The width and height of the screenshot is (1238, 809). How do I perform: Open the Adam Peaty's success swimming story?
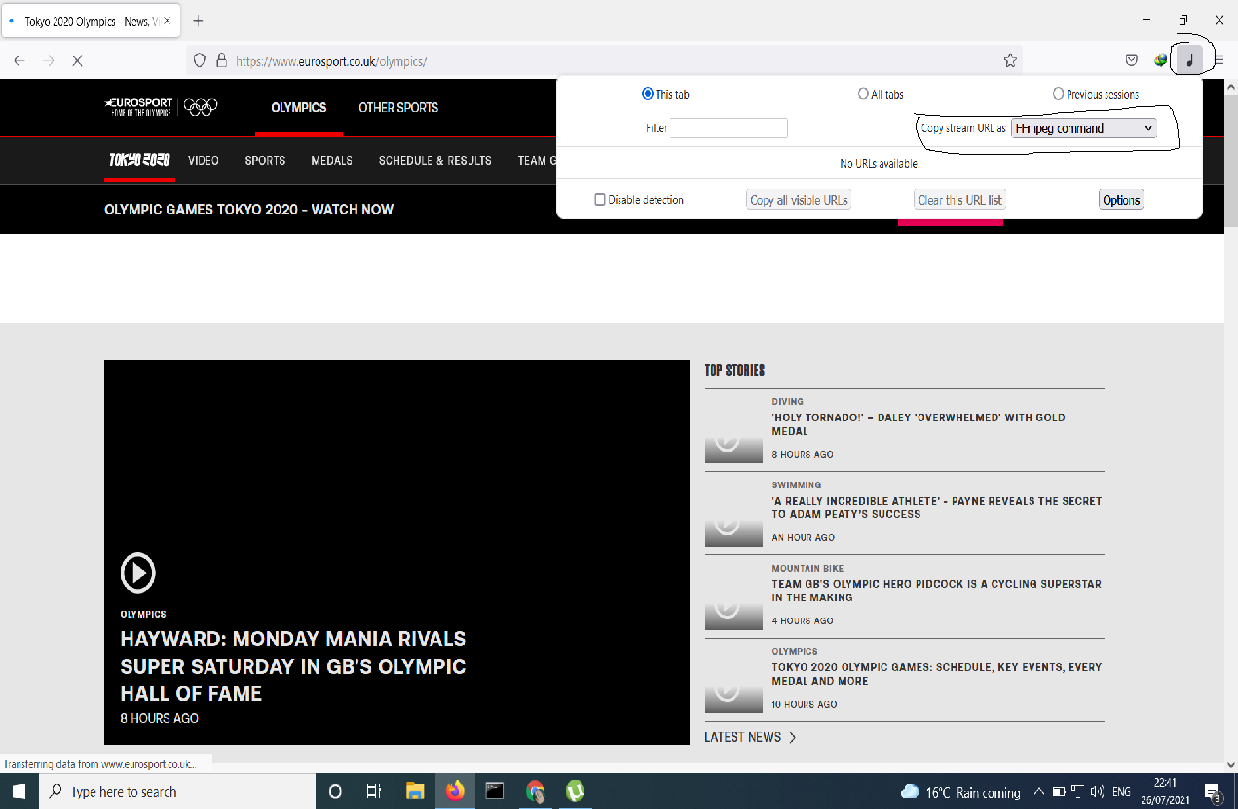click(x=936, y=507)
